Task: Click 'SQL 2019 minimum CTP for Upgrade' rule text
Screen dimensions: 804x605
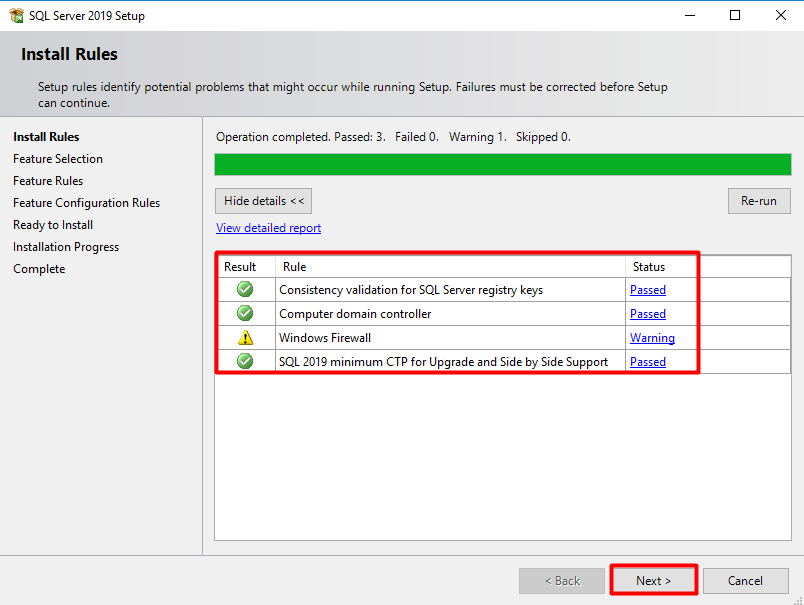Action: (443, 362)
